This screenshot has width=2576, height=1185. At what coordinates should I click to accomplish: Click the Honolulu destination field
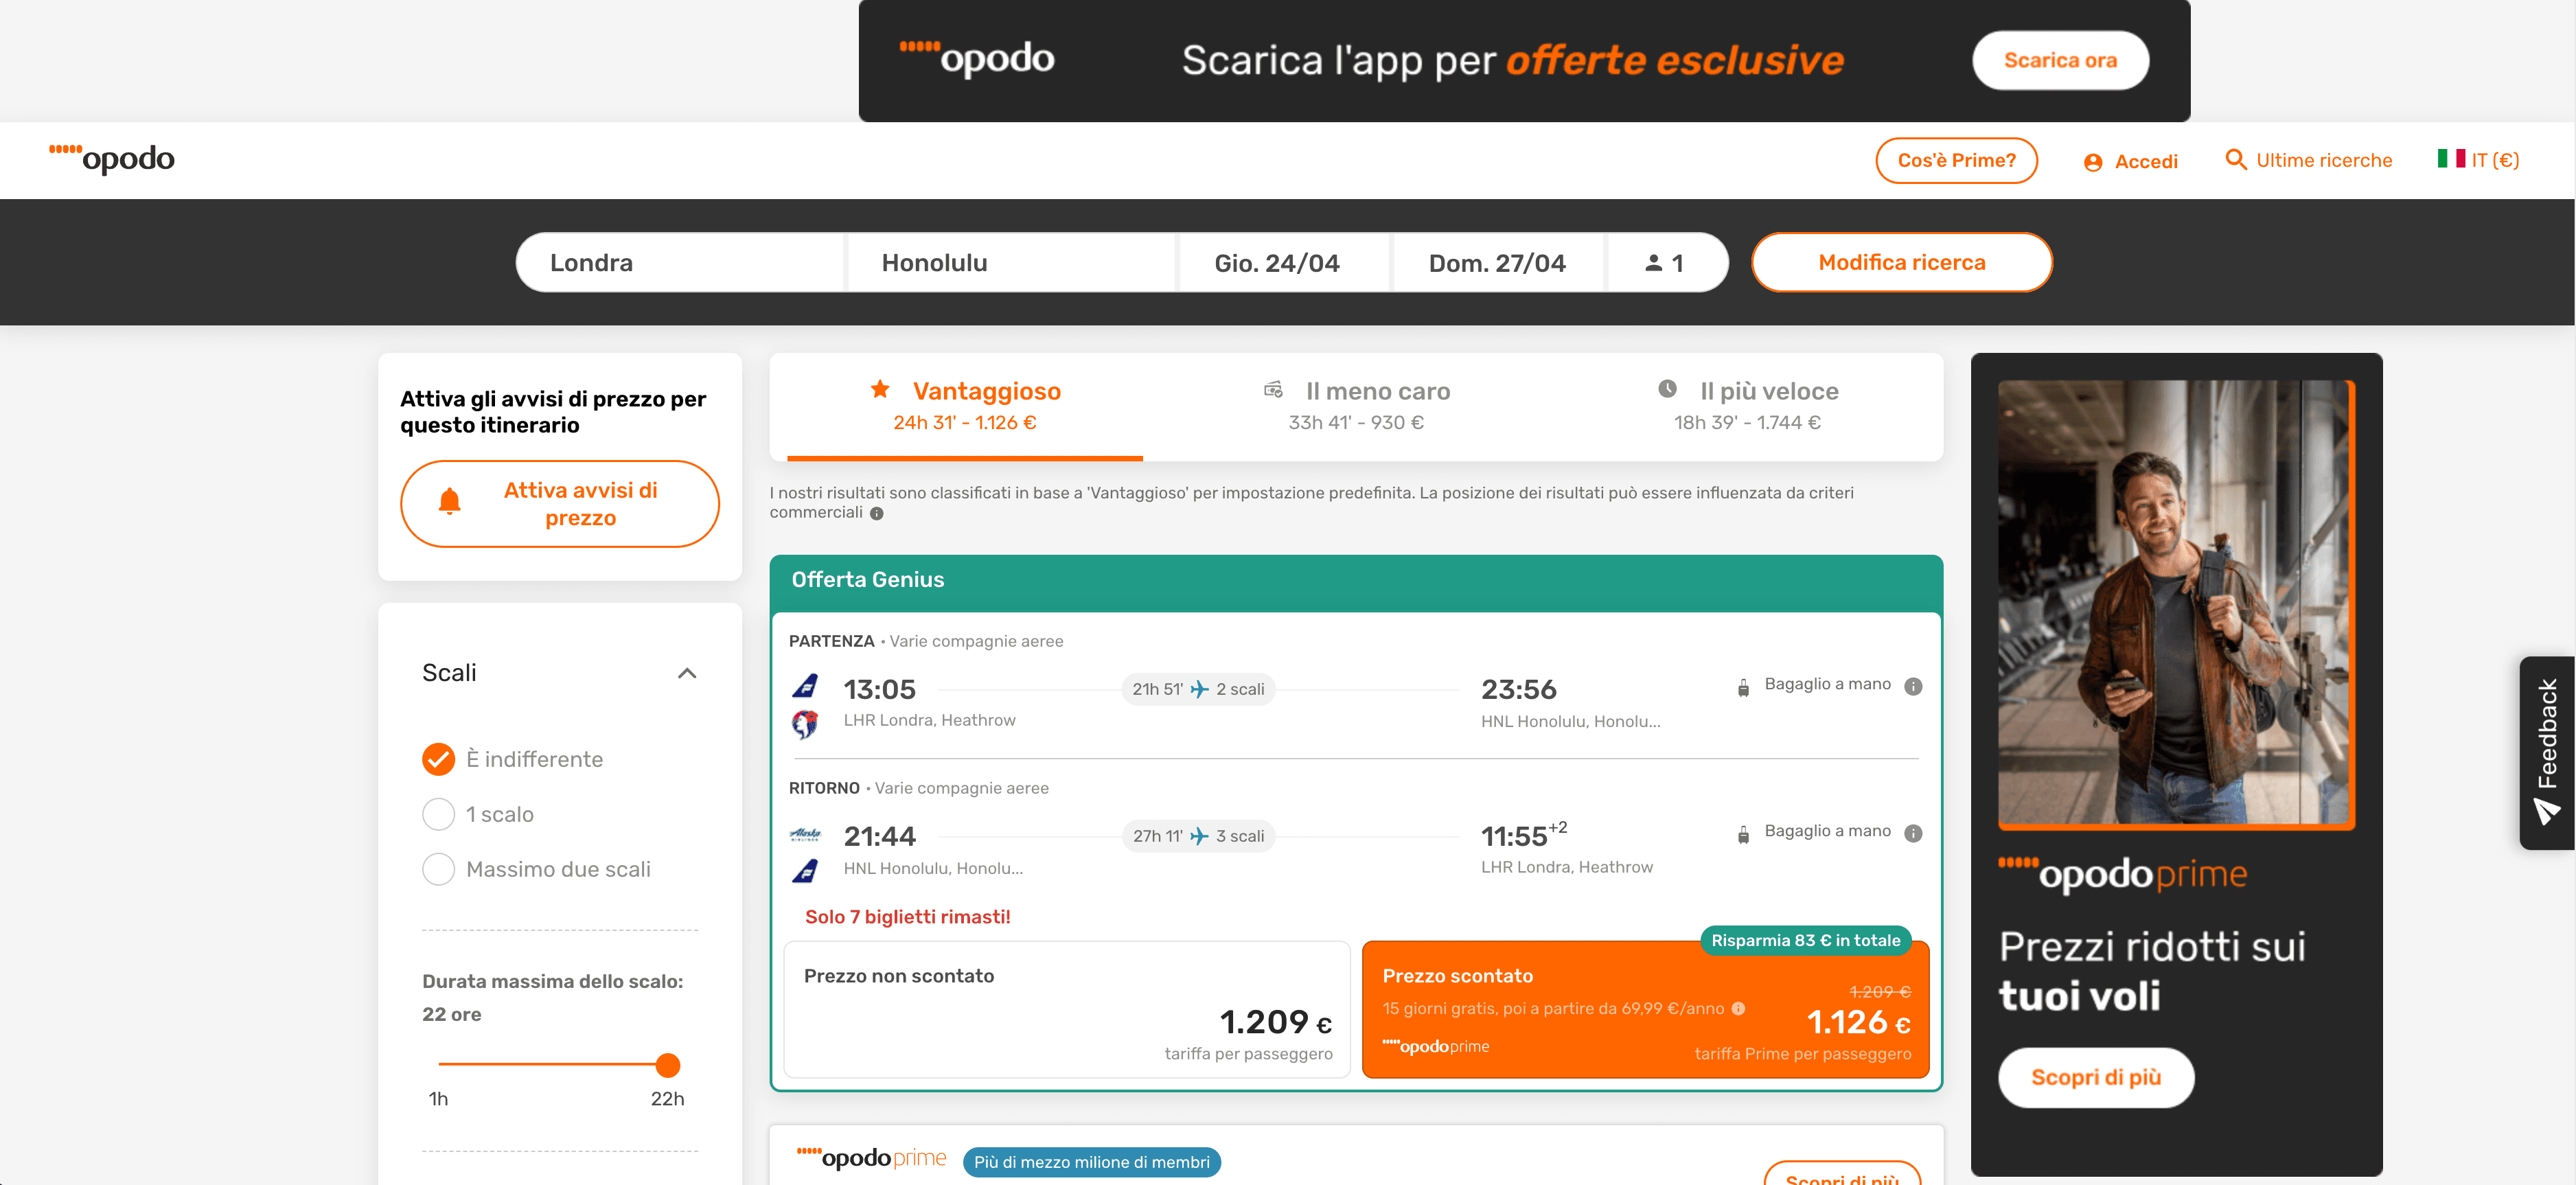1010,263
